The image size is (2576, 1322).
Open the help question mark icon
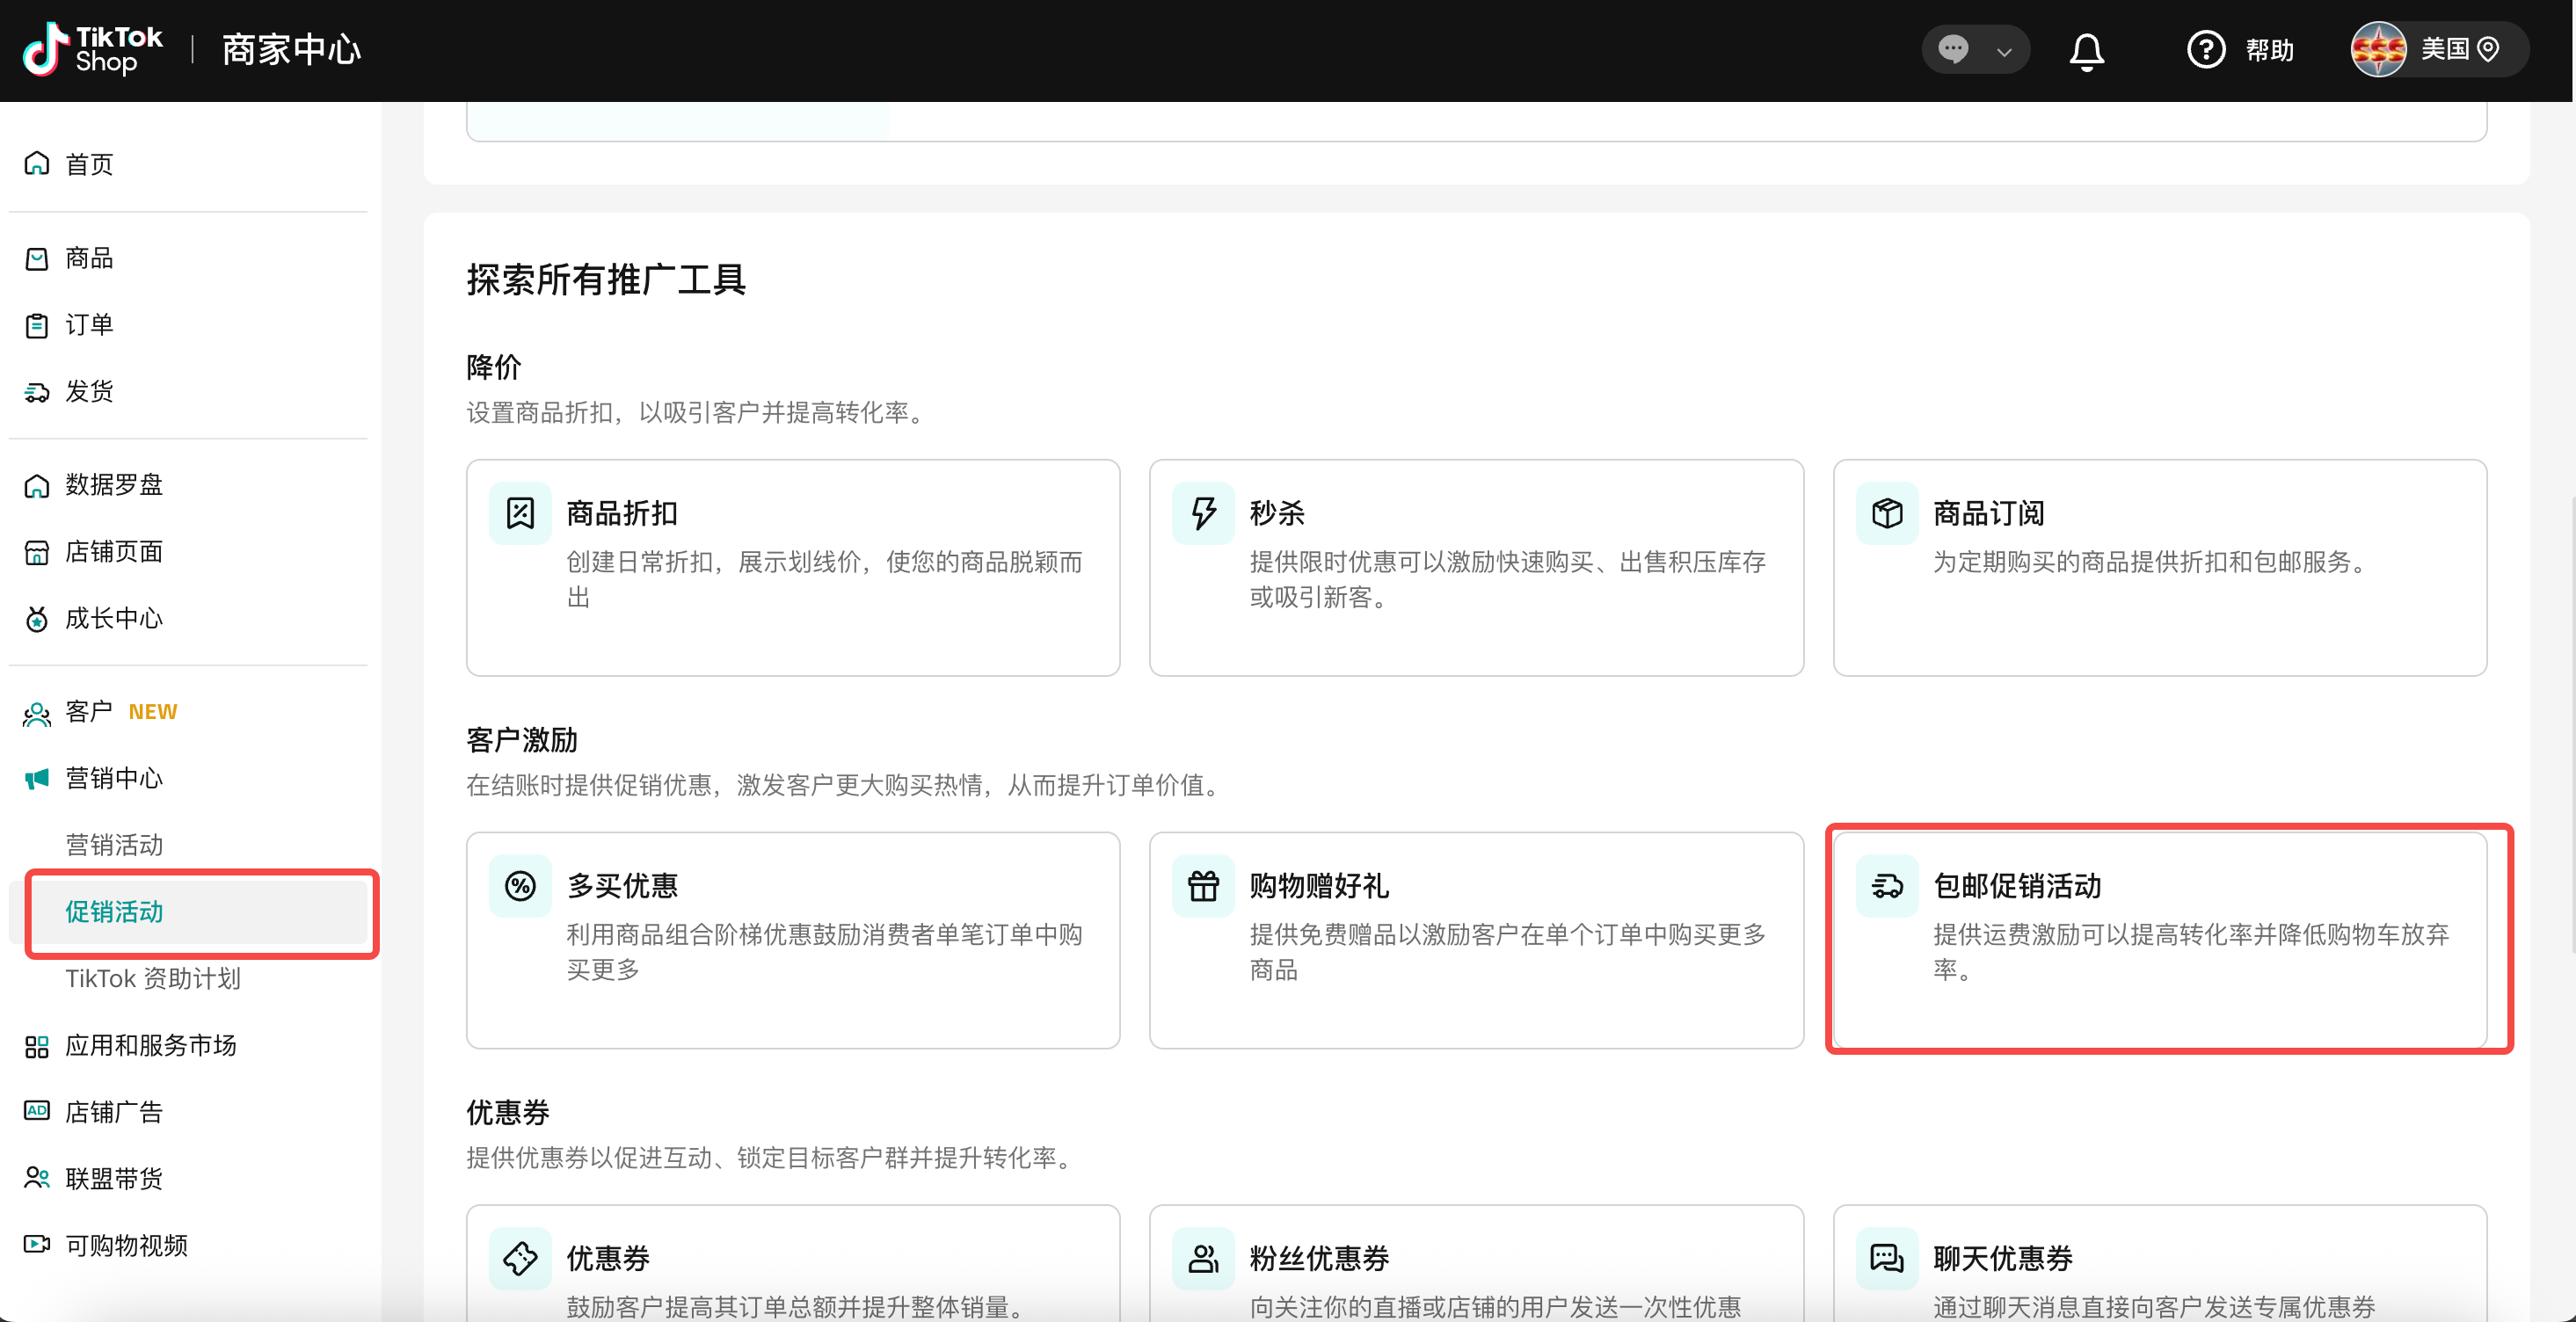(x=2205, y=50)
